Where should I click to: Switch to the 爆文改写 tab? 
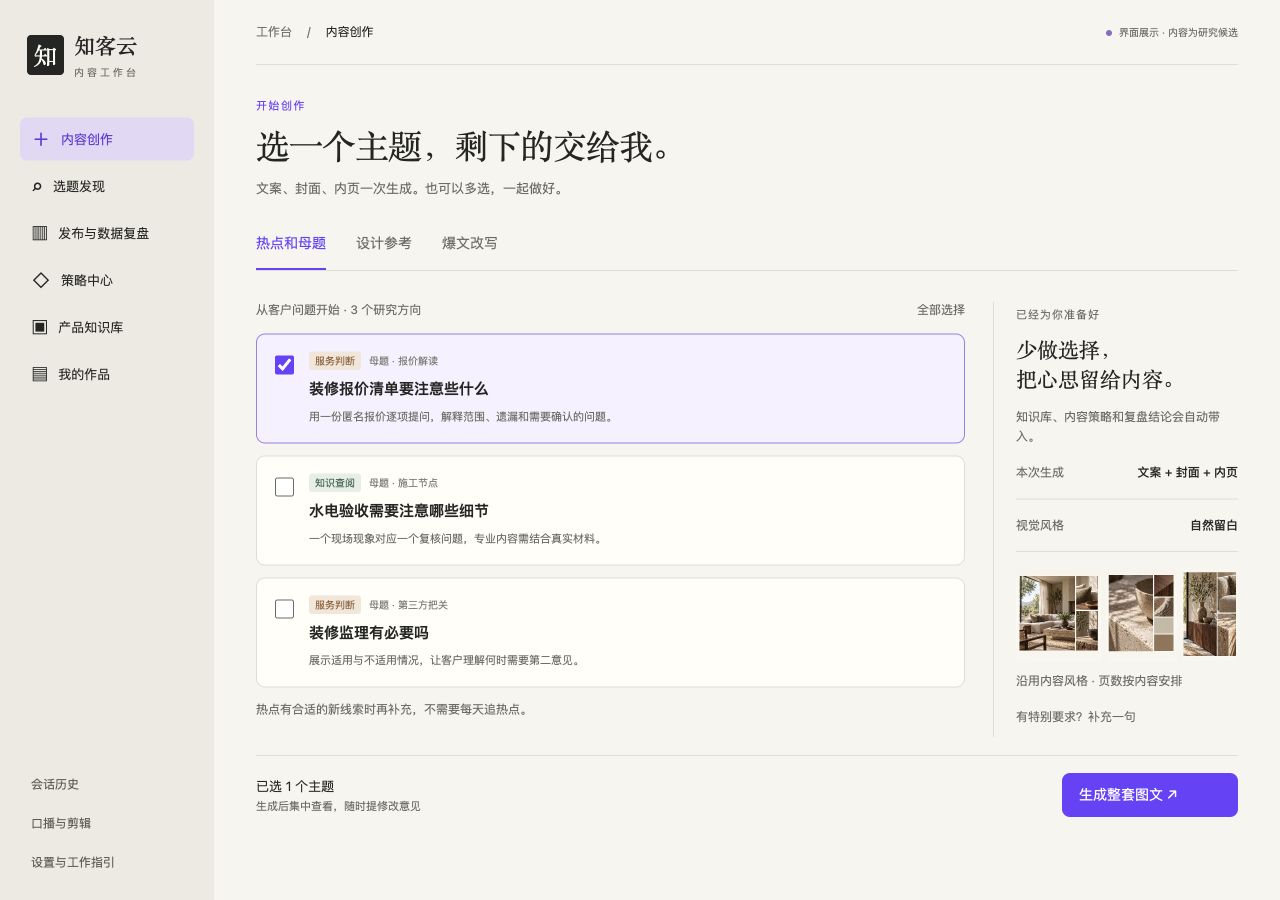[470, 243]
